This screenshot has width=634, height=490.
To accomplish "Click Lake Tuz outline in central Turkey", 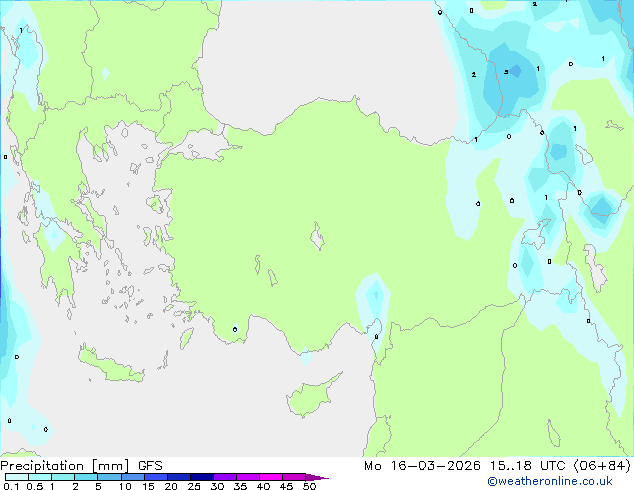I will point(317,236).
